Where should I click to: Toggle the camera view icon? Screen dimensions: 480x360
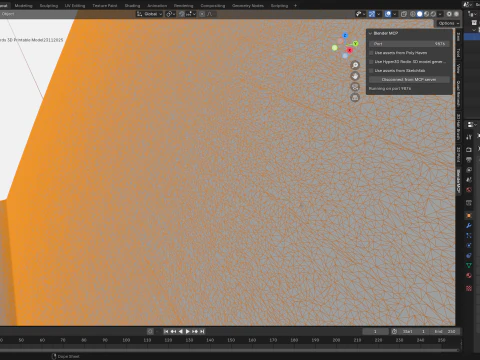[355, 87]
